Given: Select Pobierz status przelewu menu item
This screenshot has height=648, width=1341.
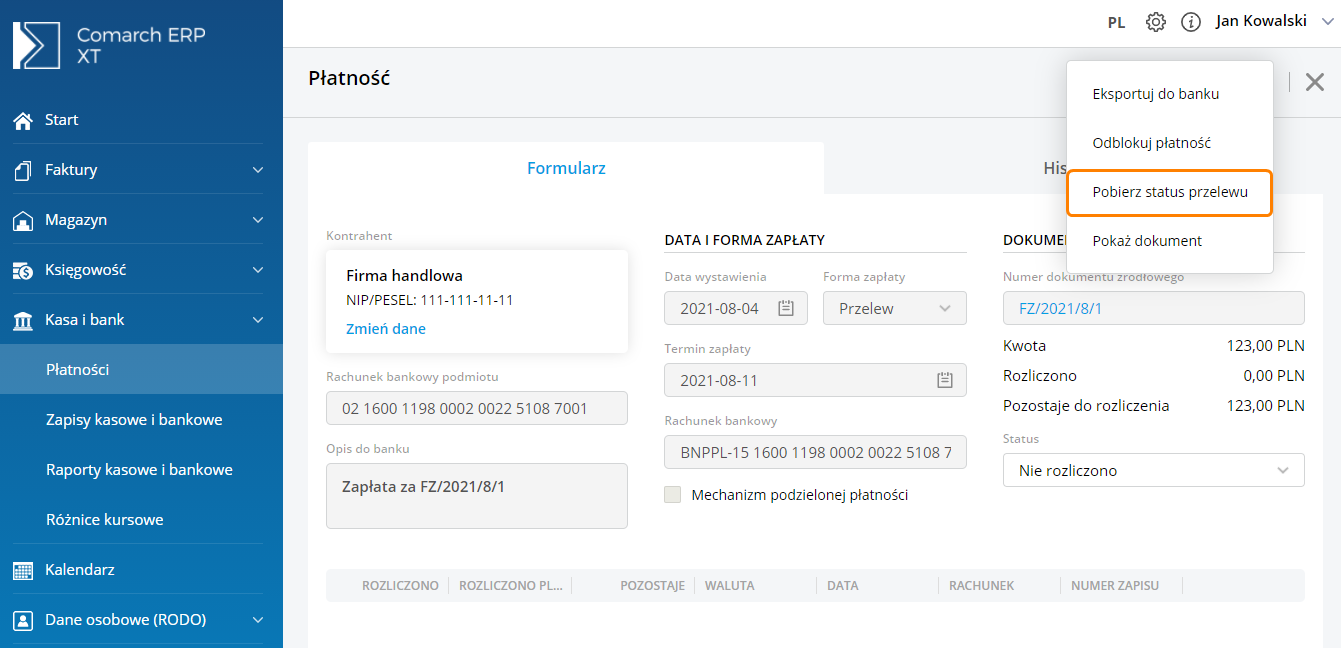Looking at the screenshot, I should (x=1169, y=192).
